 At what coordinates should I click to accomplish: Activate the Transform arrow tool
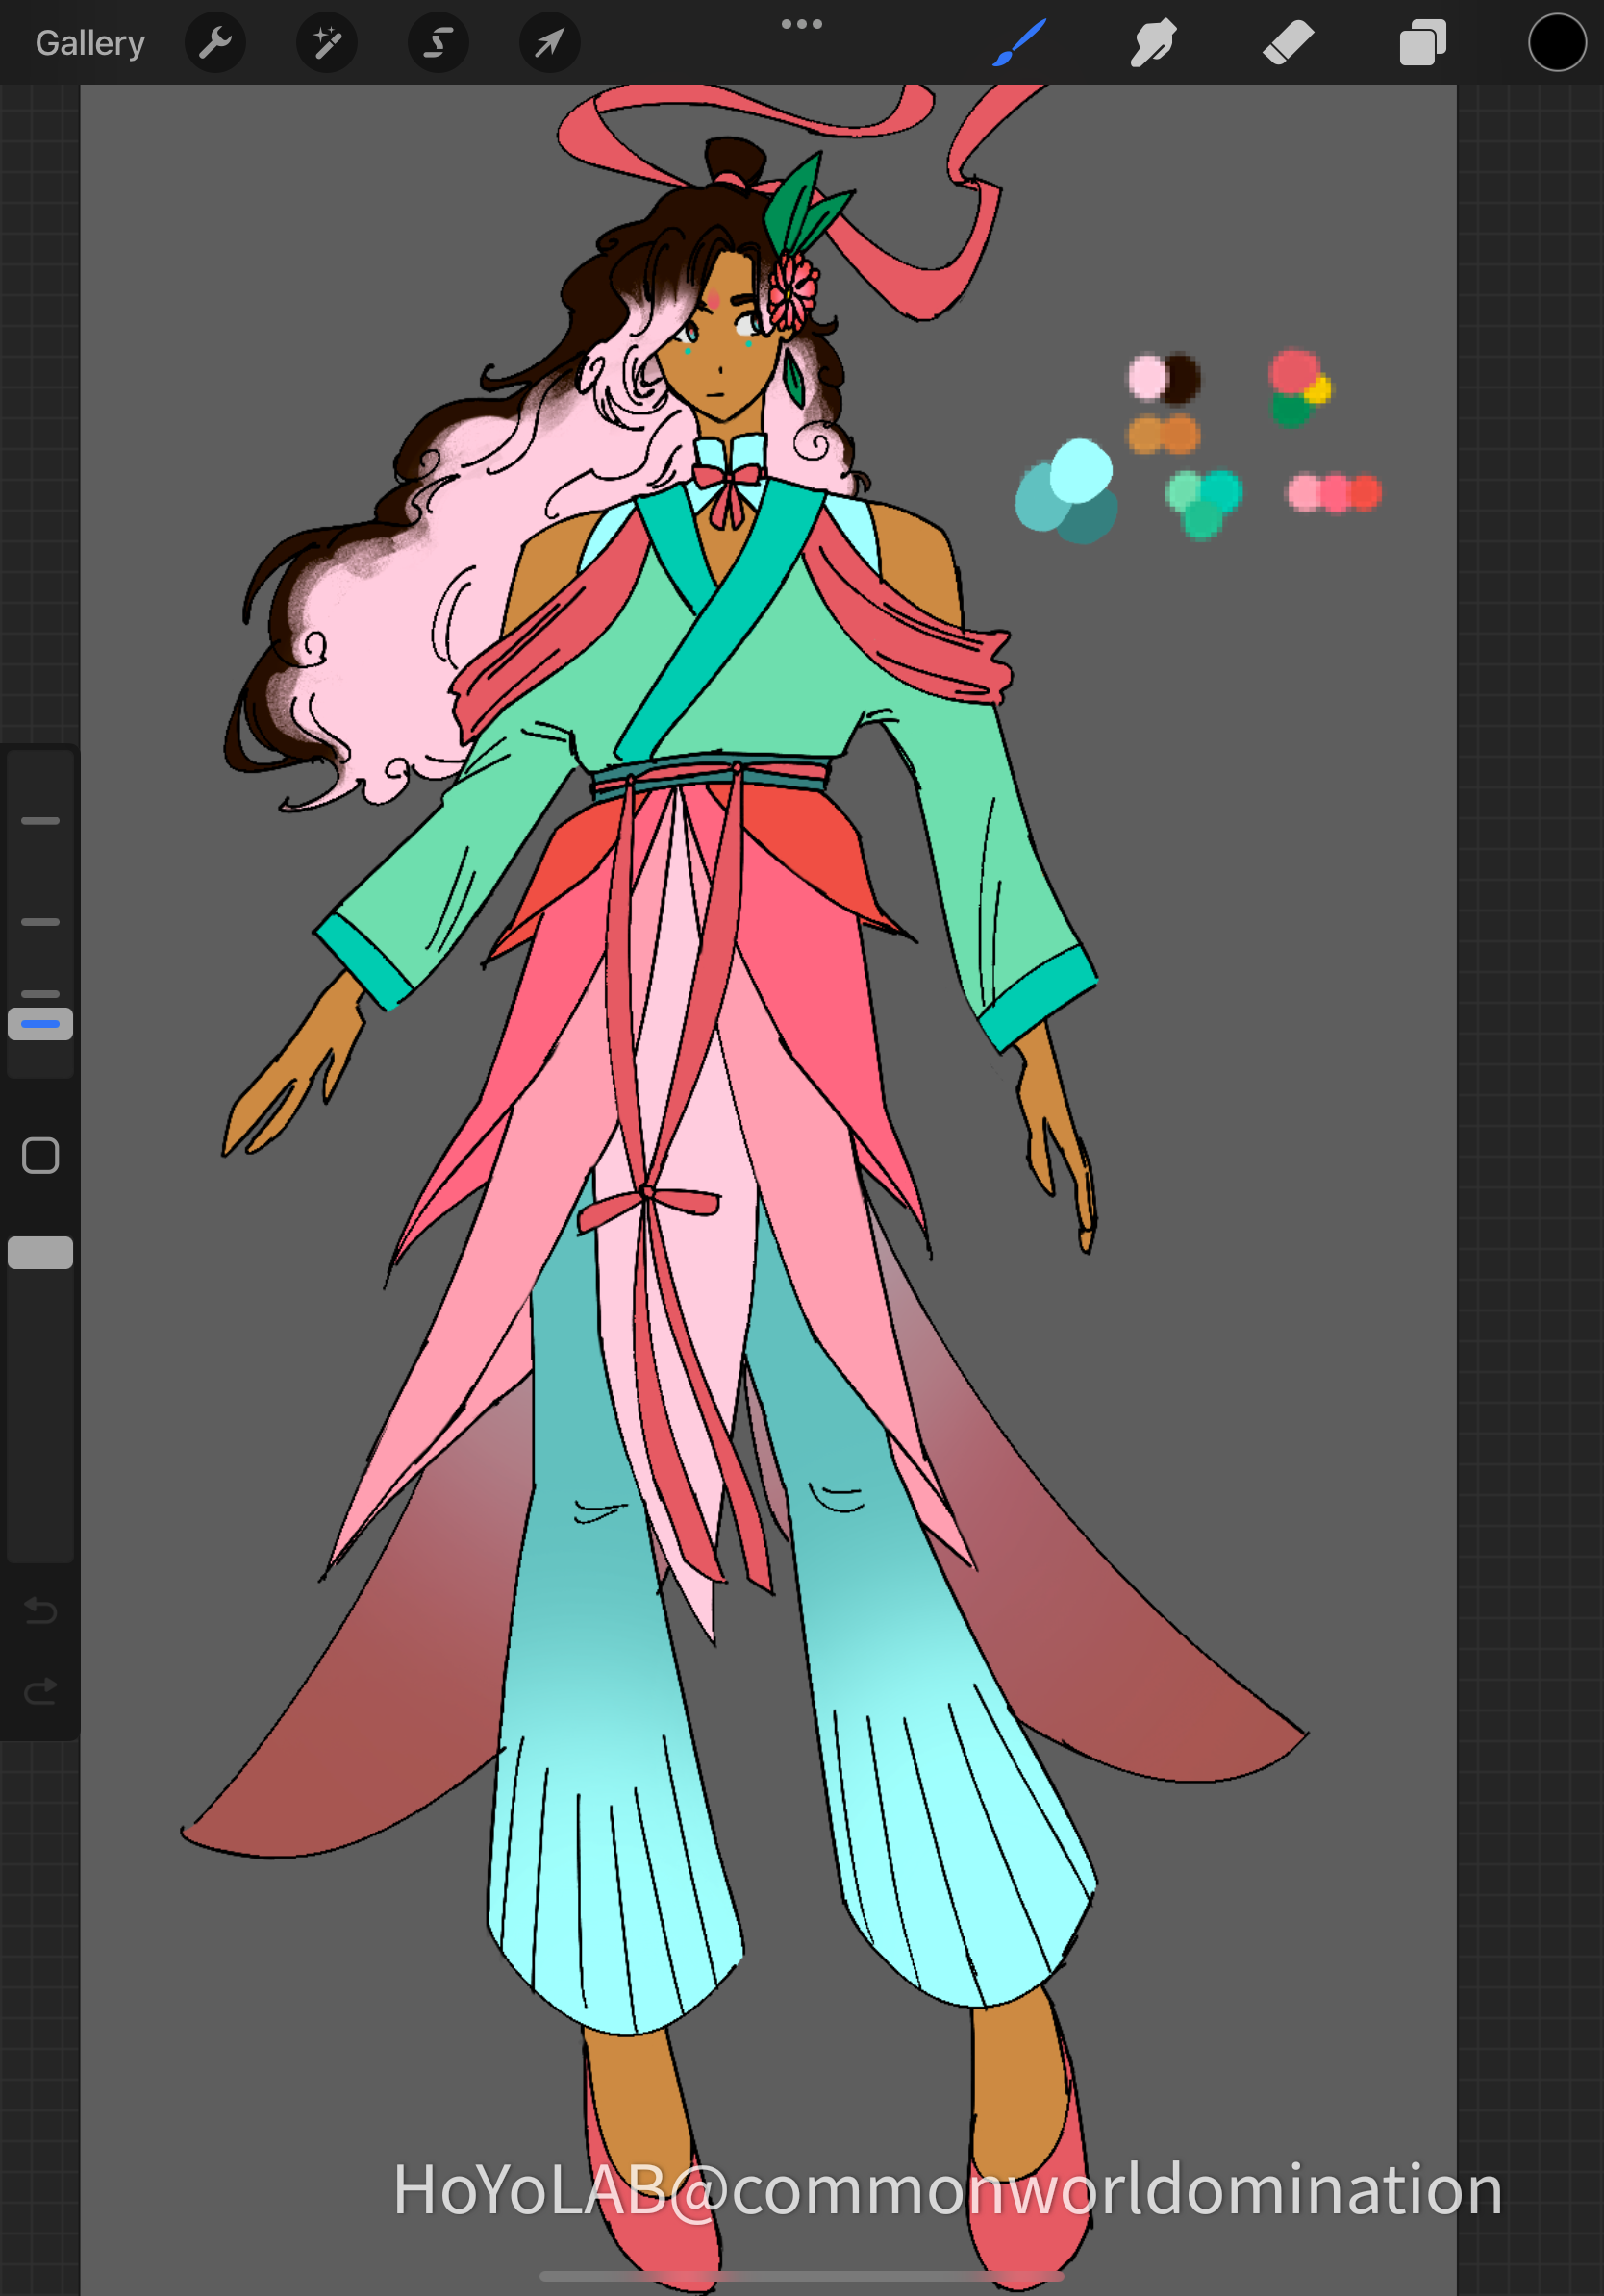pyautogui.click(x=549, y=43)
